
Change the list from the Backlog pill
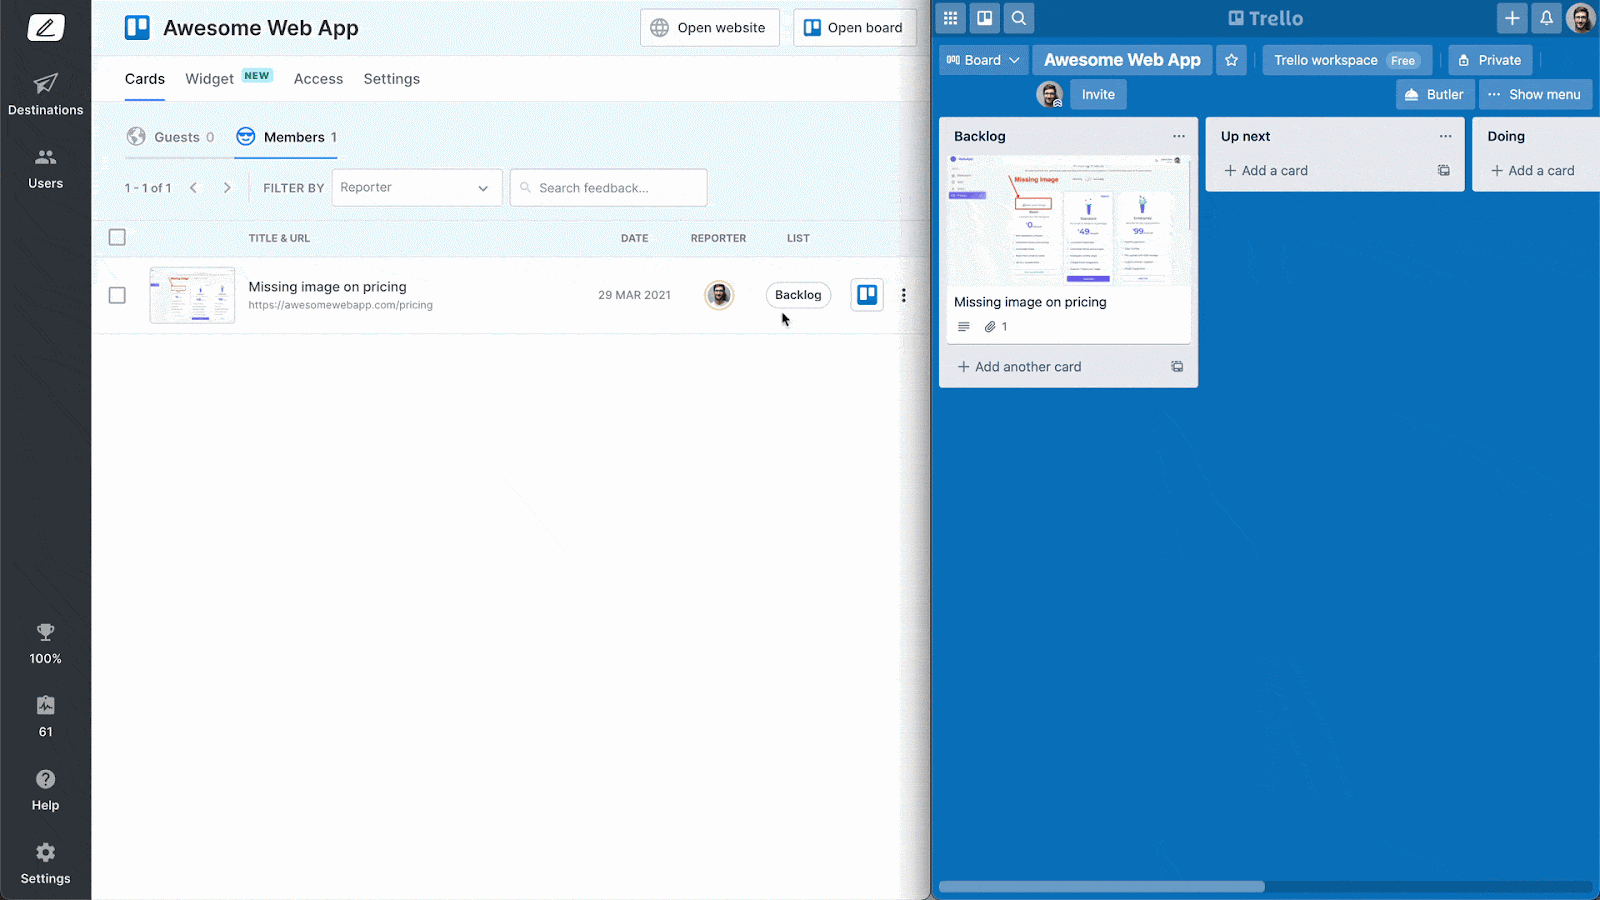point(798,295)
